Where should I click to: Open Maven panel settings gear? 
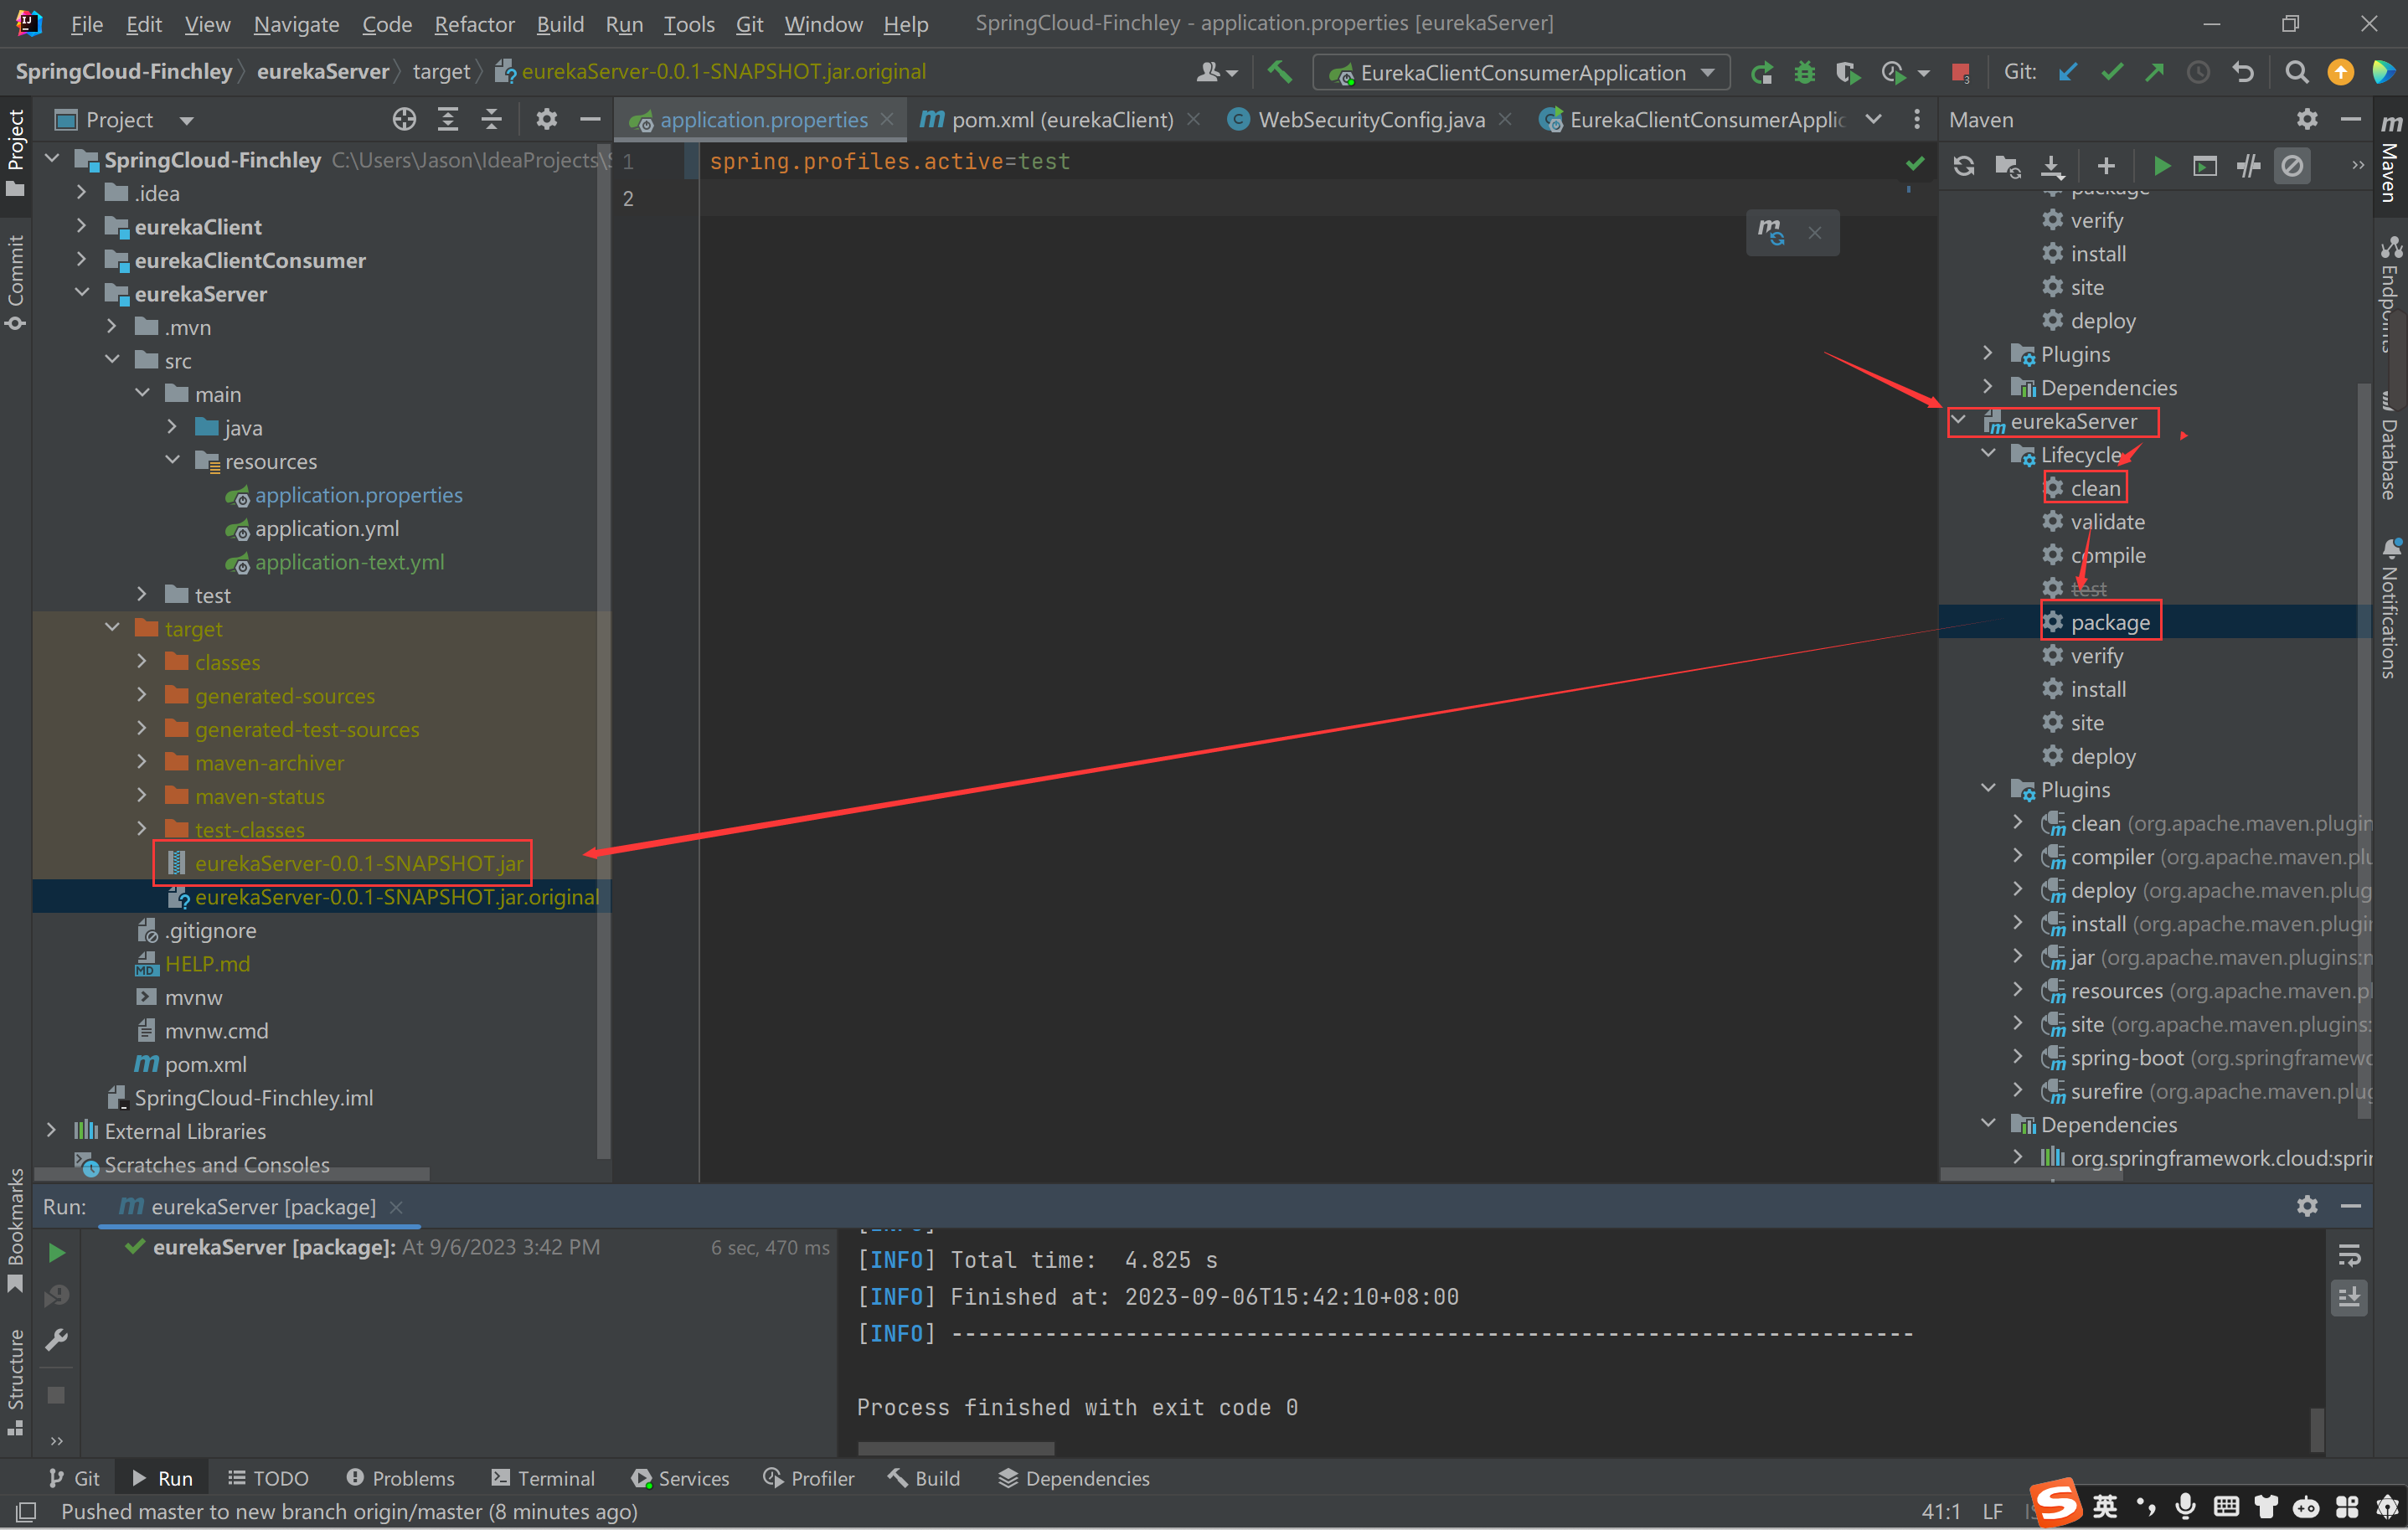[x=2307, y=120]
